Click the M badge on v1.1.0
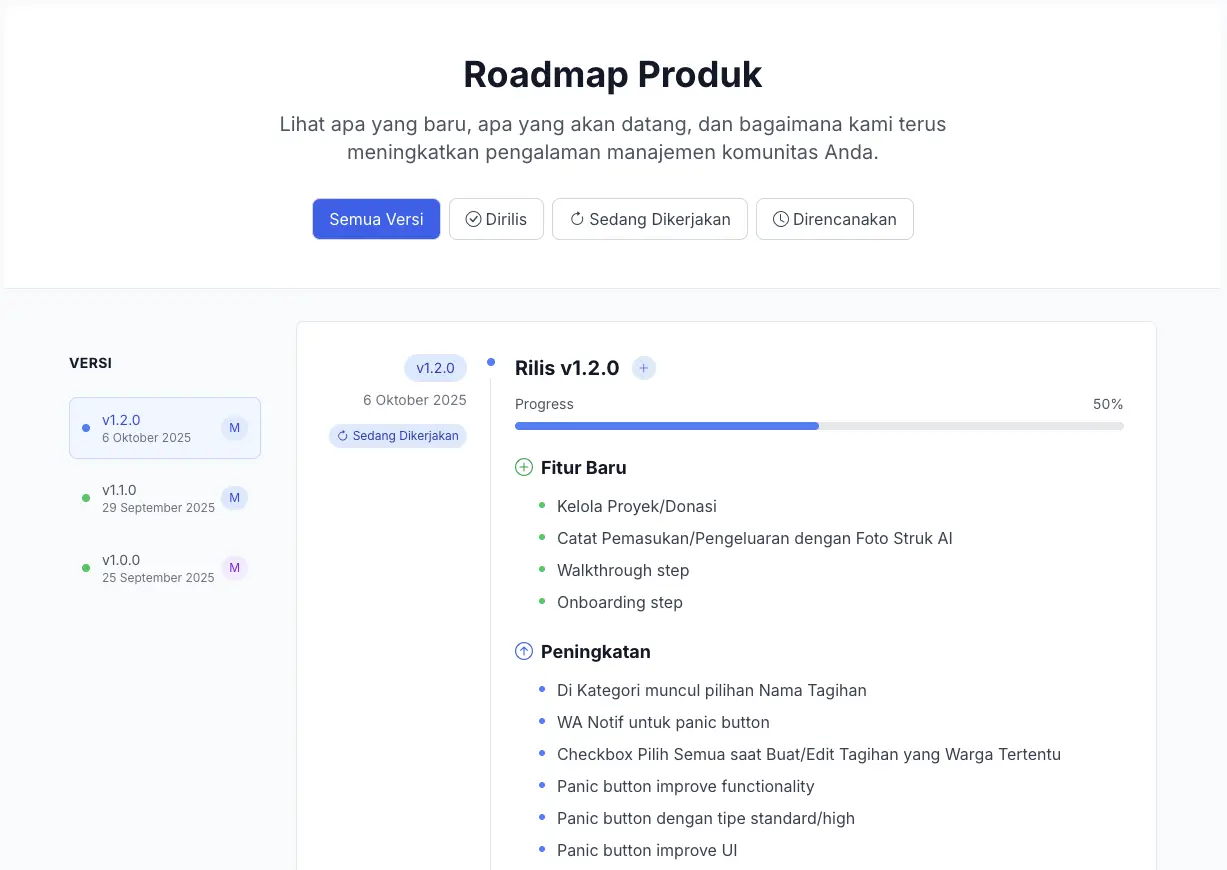The image size is (1227, 870). 234,498
